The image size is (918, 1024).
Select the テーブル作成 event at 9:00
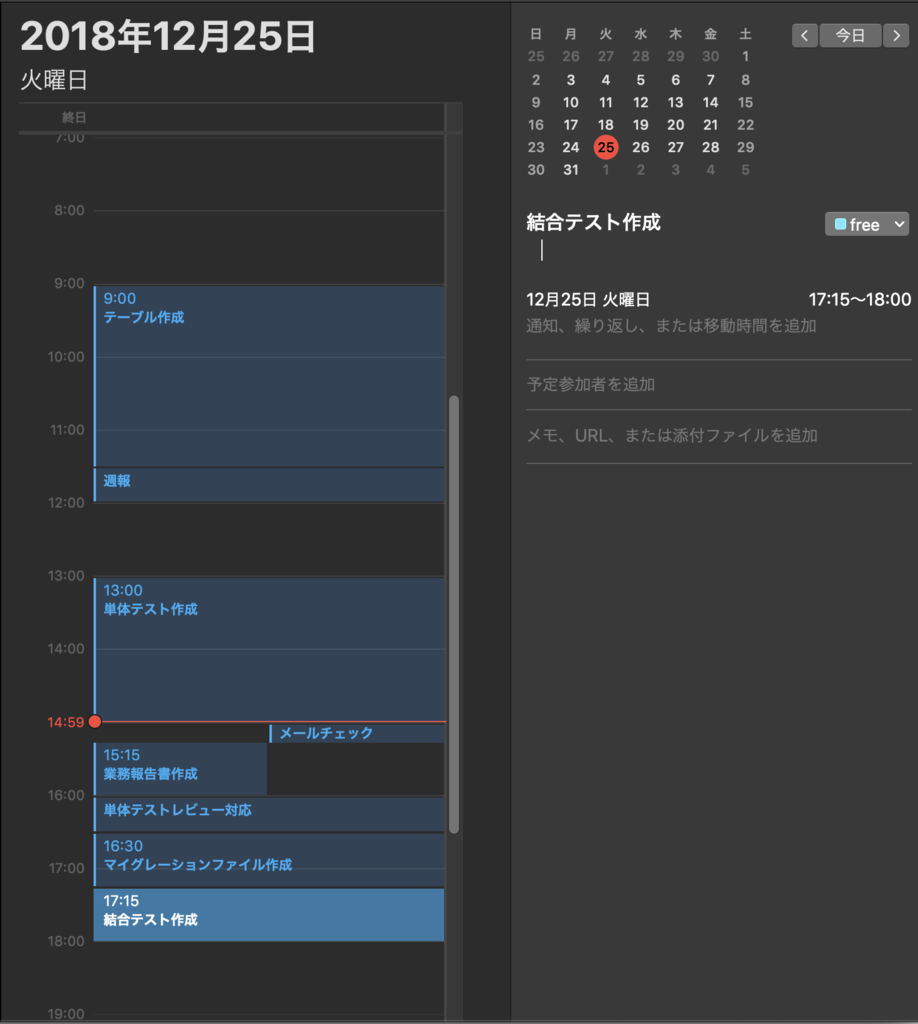tap(269, 376)
